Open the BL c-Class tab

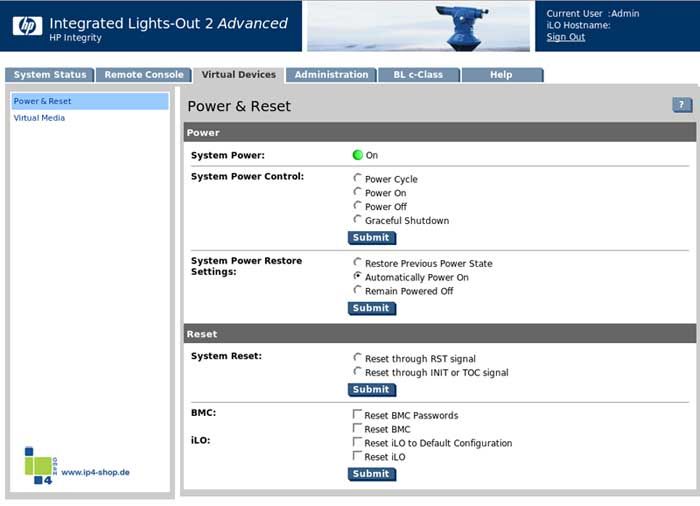(418, 75)
